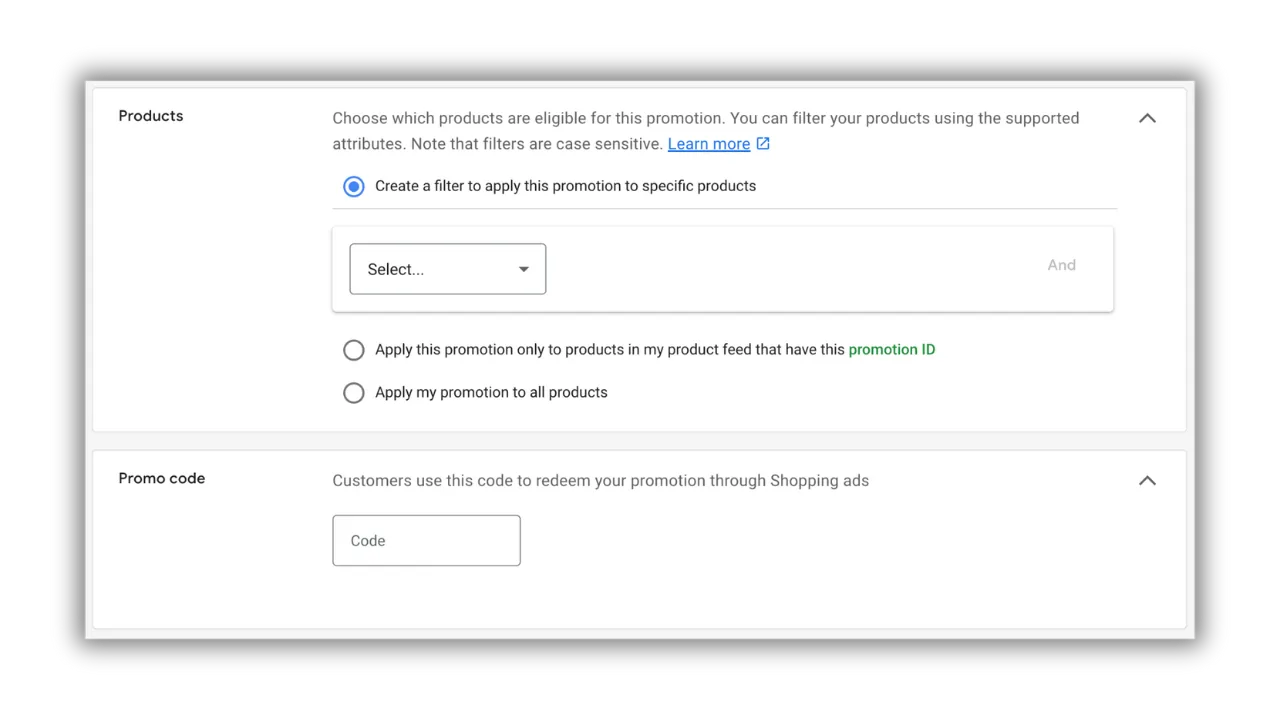Open the external link icon beside Learn more
The image size is (1280, 720).
[x=763, y=144]
